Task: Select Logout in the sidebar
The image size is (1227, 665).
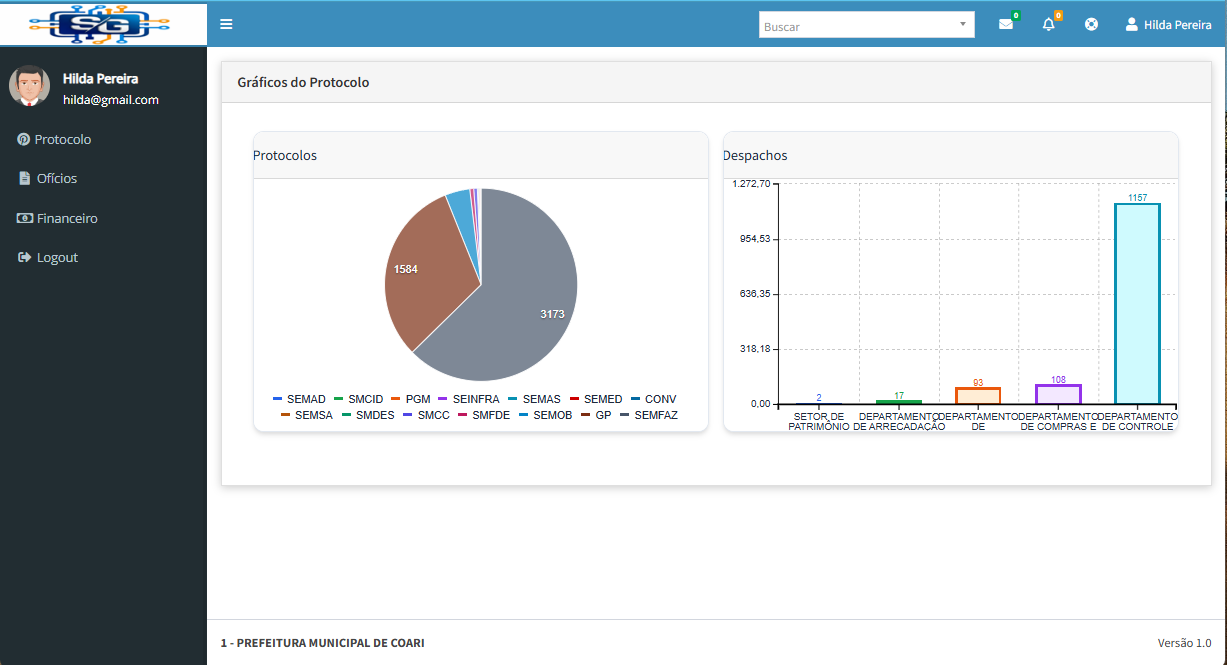Action: tap(103, 257)
